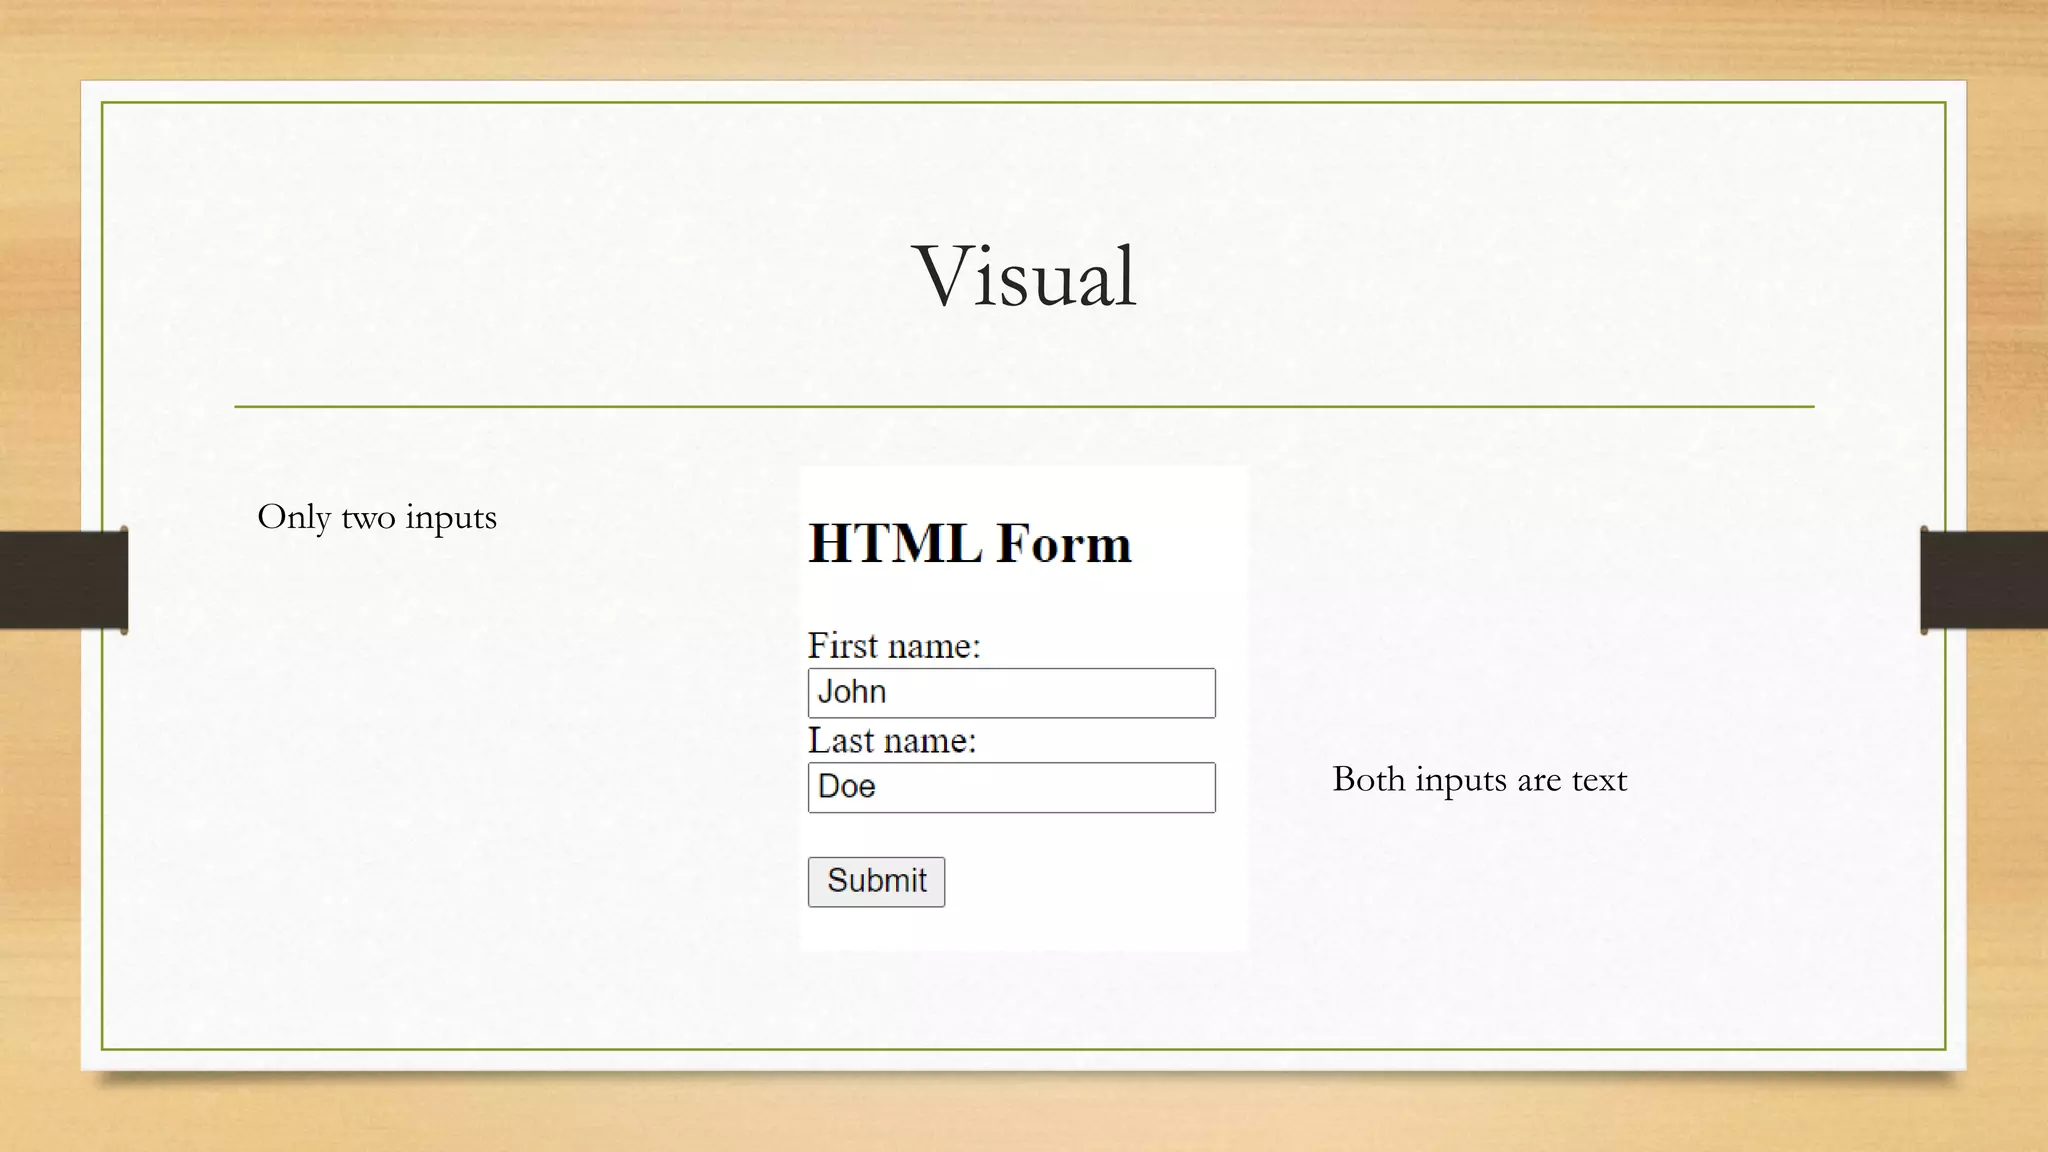
Task: Click the 'HTML Form' heading
Action: (969, 544)
